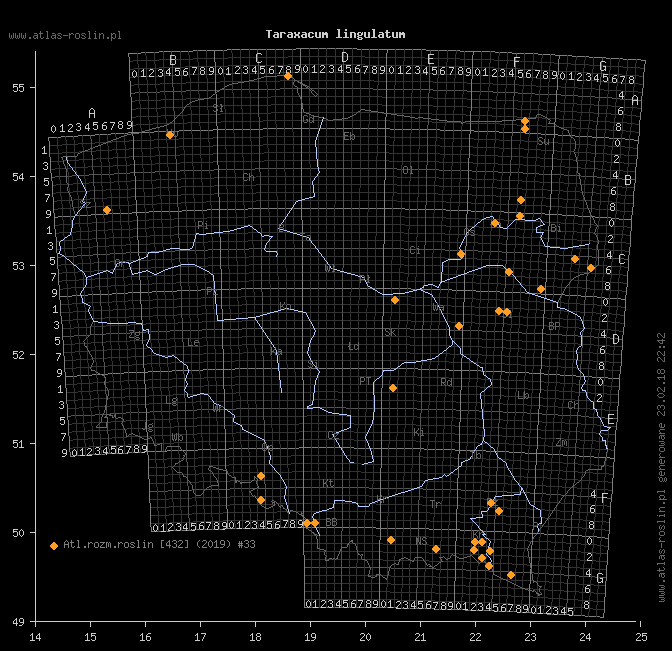Click the Su region label
This screenshot has height=651, width=672.
pyautogui.click(x=543, y=141)
